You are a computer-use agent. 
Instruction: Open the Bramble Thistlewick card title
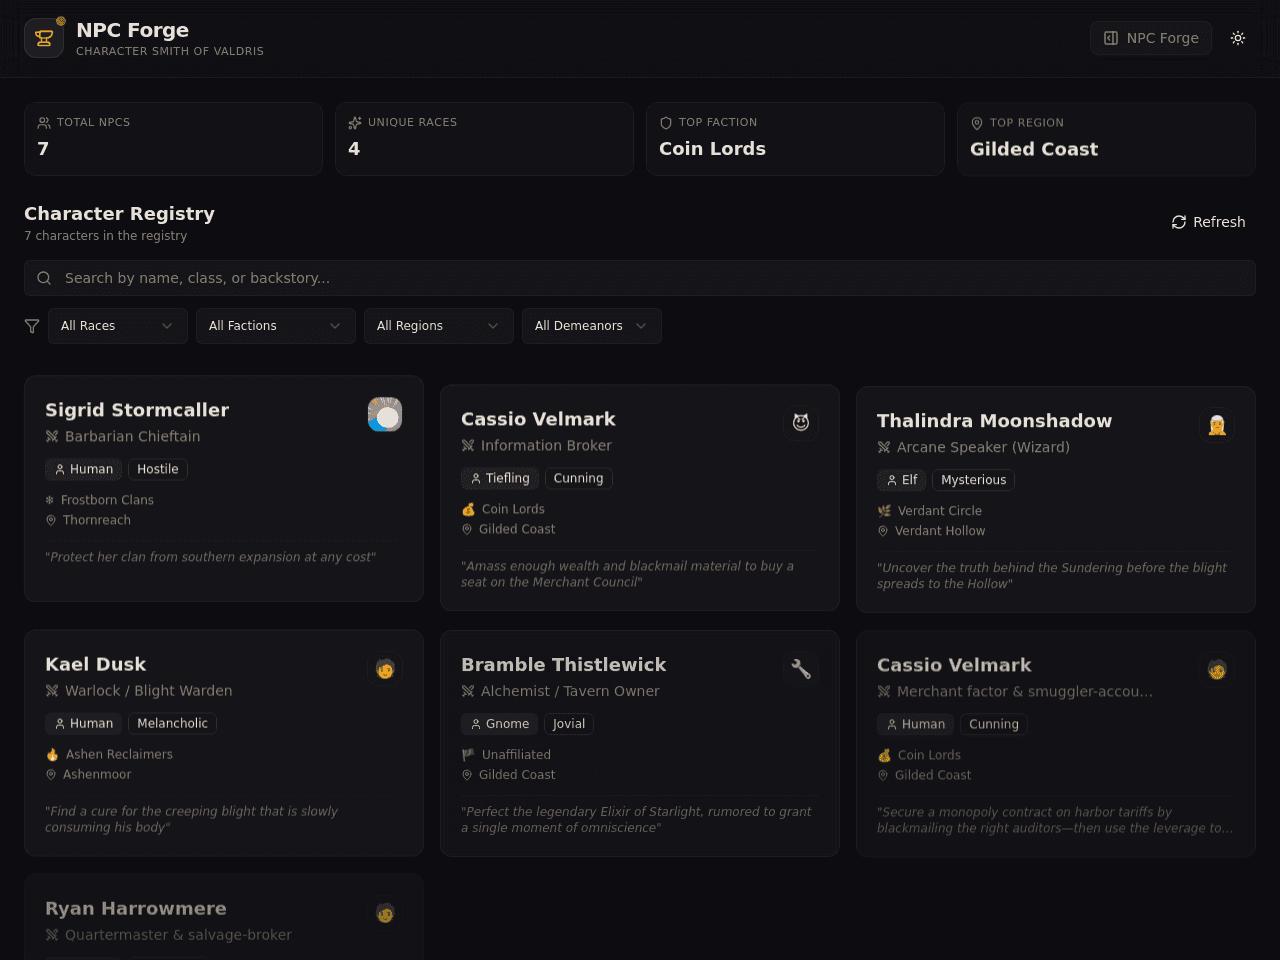coord(563,665)
